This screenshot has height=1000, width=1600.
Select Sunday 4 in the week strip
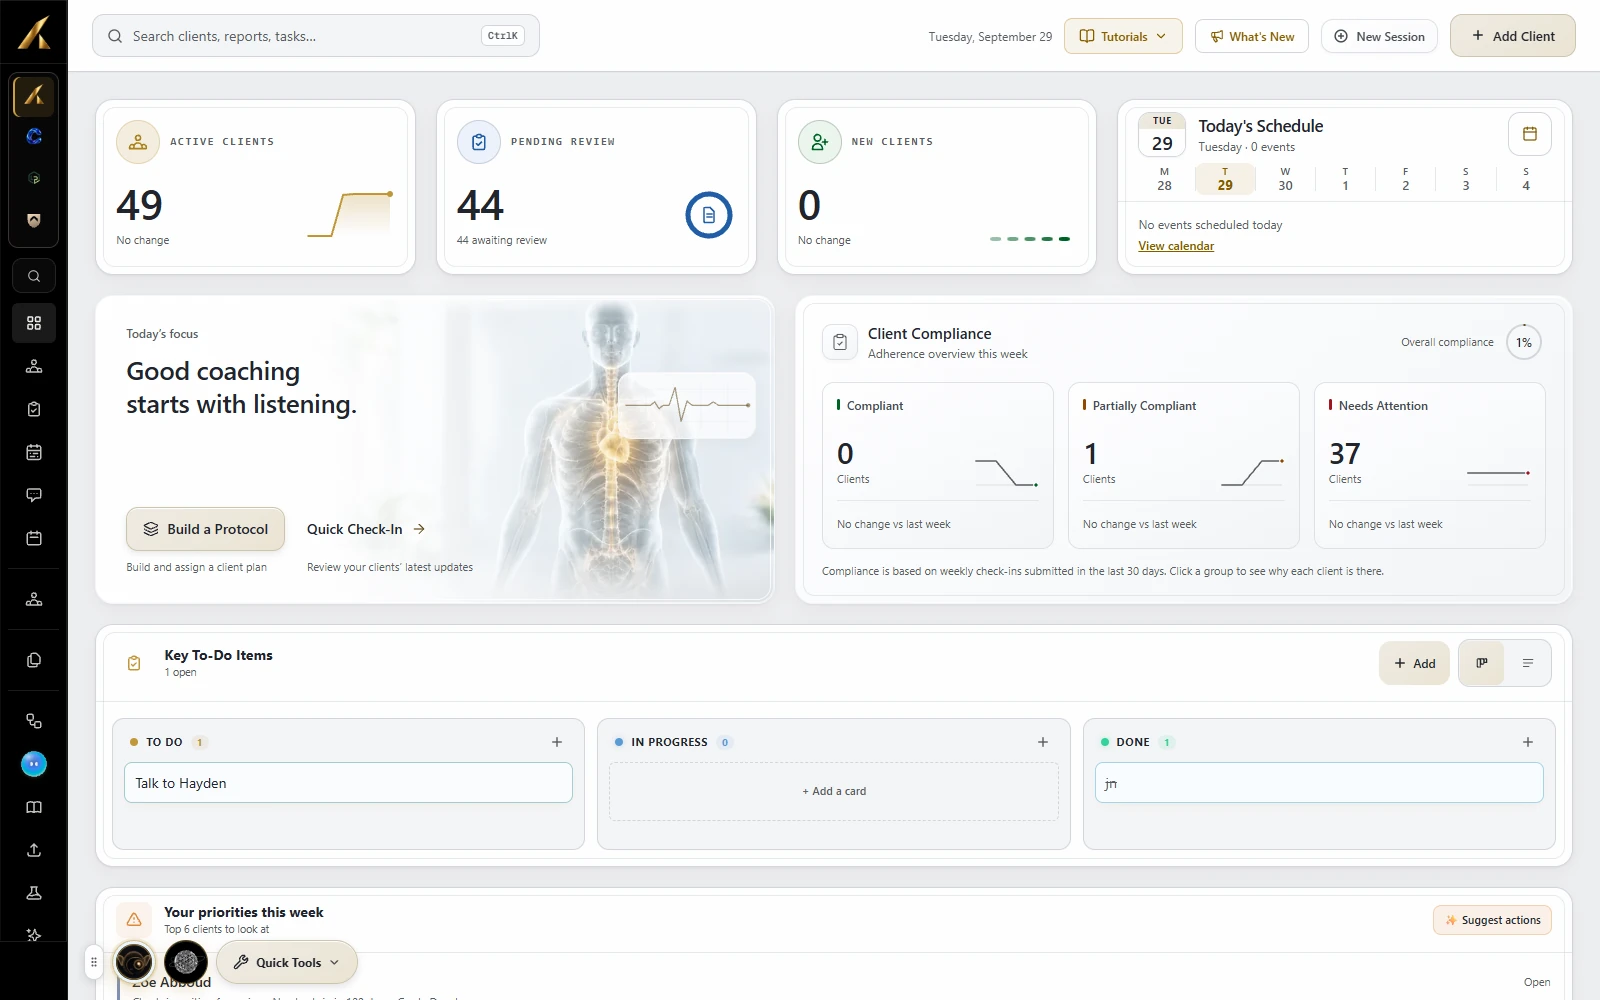pyautogui.click(x=1526, y=179)
